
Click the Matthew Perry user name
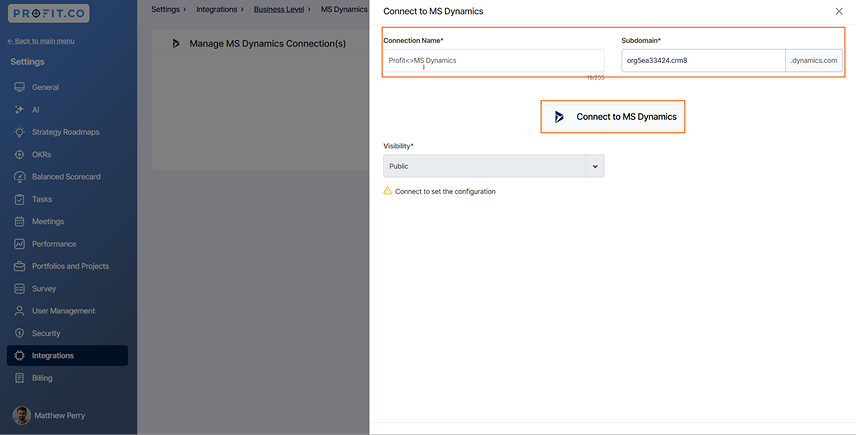coord(60,416)
